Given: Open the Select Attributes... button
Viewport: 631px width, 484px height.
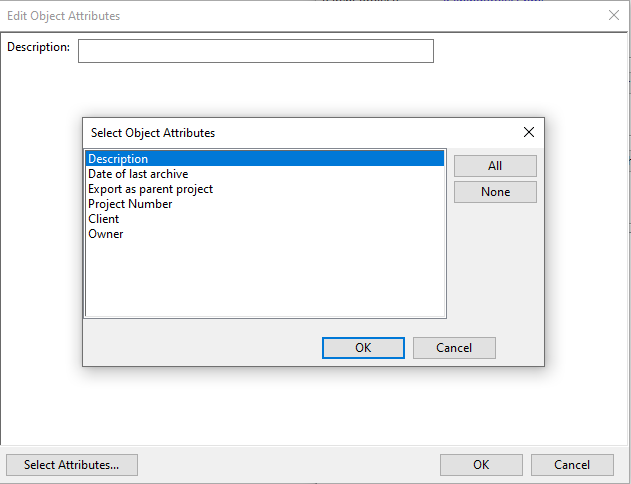Looking at the screenshot, I should [x=72, y=465].
